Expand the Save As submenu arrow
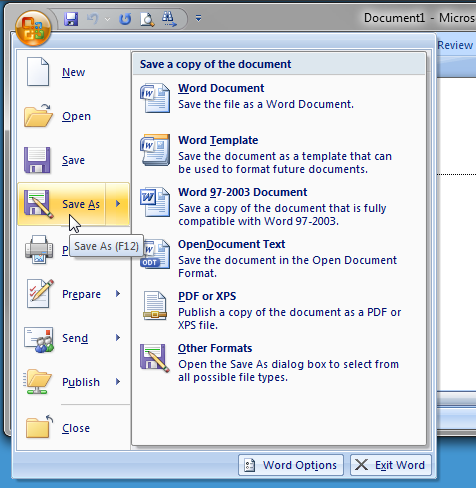This screenshot has height=488, width=476. coord(118,204)
